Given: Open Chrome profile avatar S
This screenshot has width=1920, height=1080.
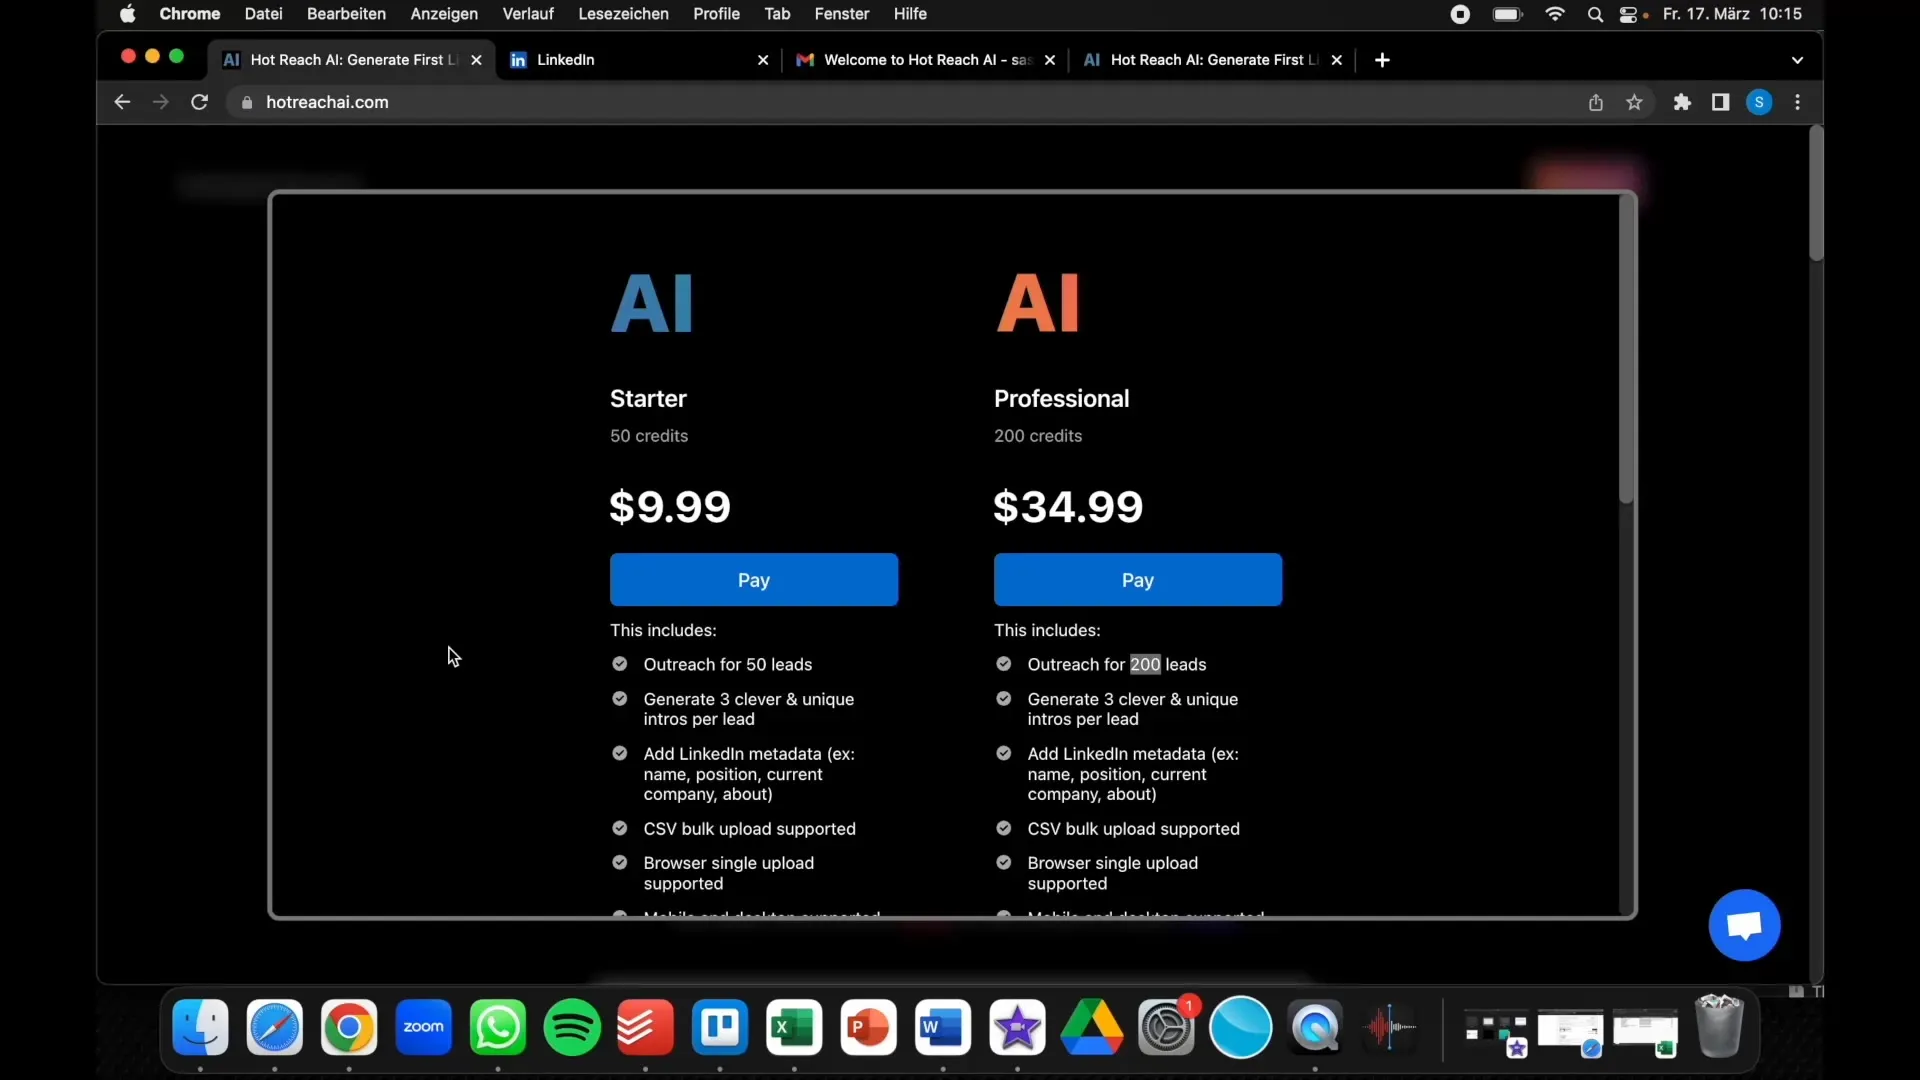Looking at the screenshot, I should point(1759,102).
